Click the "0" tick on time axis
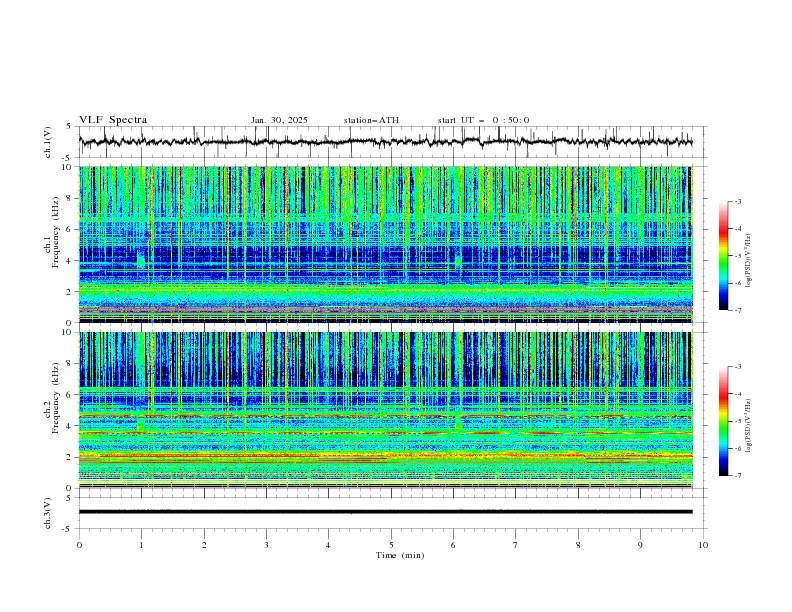The image size is (792, 612). [79, 545]
